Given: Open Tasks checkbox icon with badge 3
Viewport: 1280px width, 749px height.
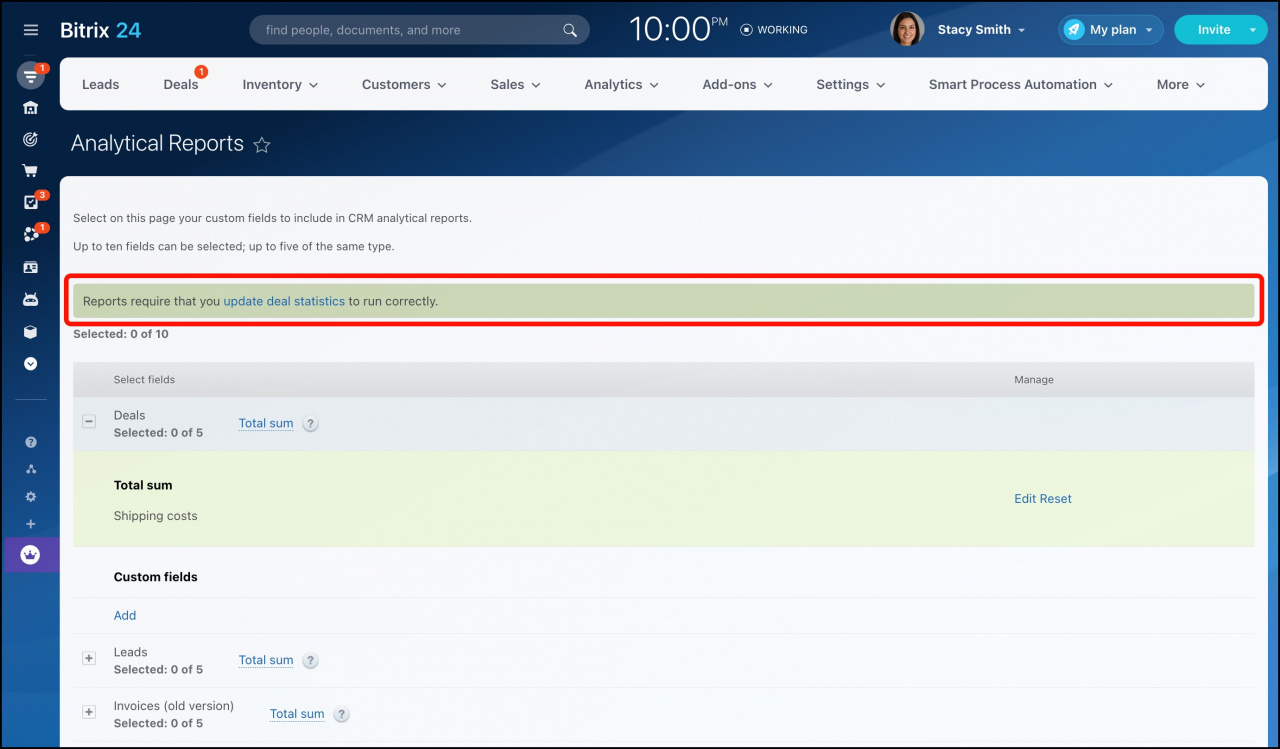Looking at the screenshot, I should coord(30,202).
